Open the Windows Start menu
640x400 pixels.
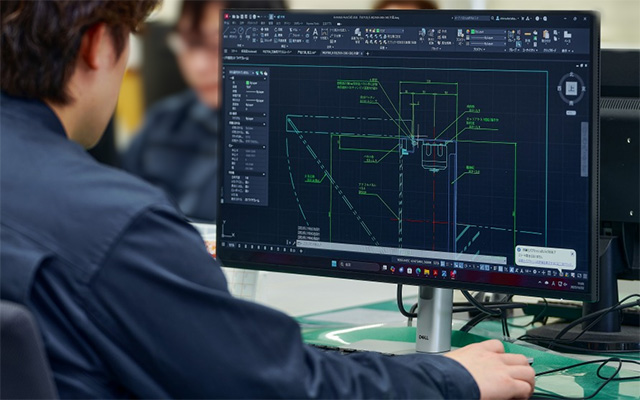334,264
